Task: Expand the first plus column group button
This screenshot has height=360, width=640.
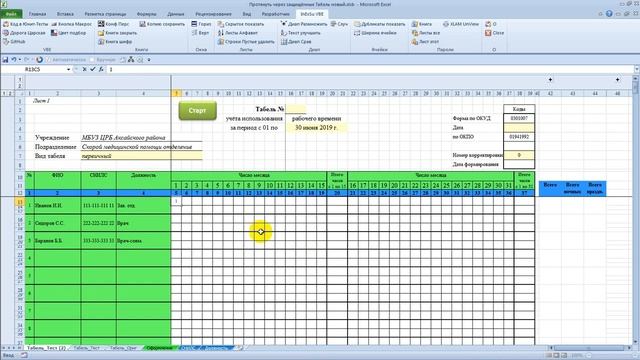Action: (550, 80)
